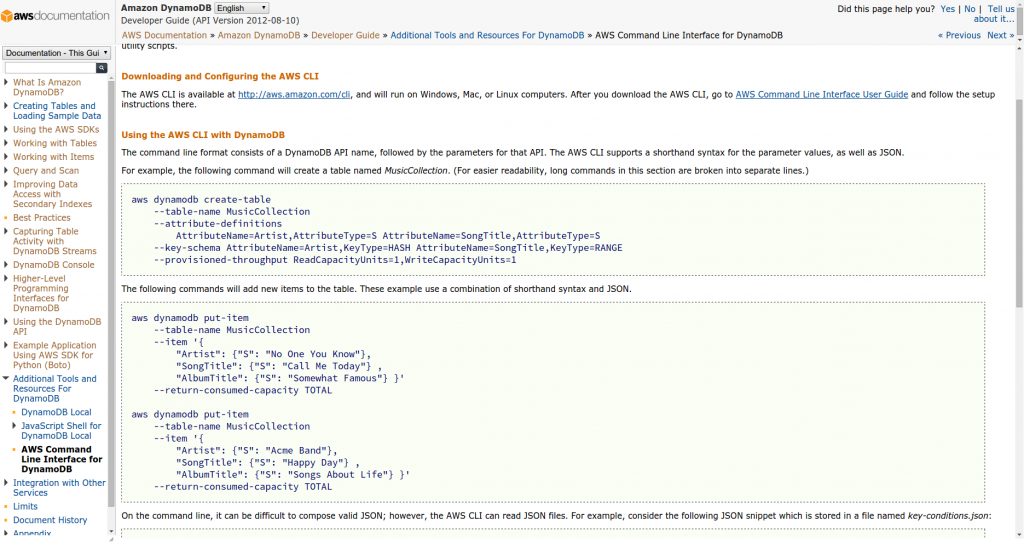Open DynamoDB Console in the sidebar

pyautogui.click(x=54, y=264)
